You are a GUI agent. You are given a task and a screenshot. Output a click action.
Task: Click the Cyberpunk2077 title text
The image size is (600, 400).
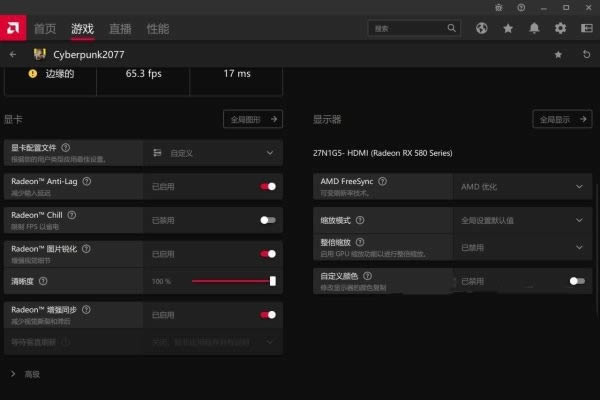click(x=89, y=55)
